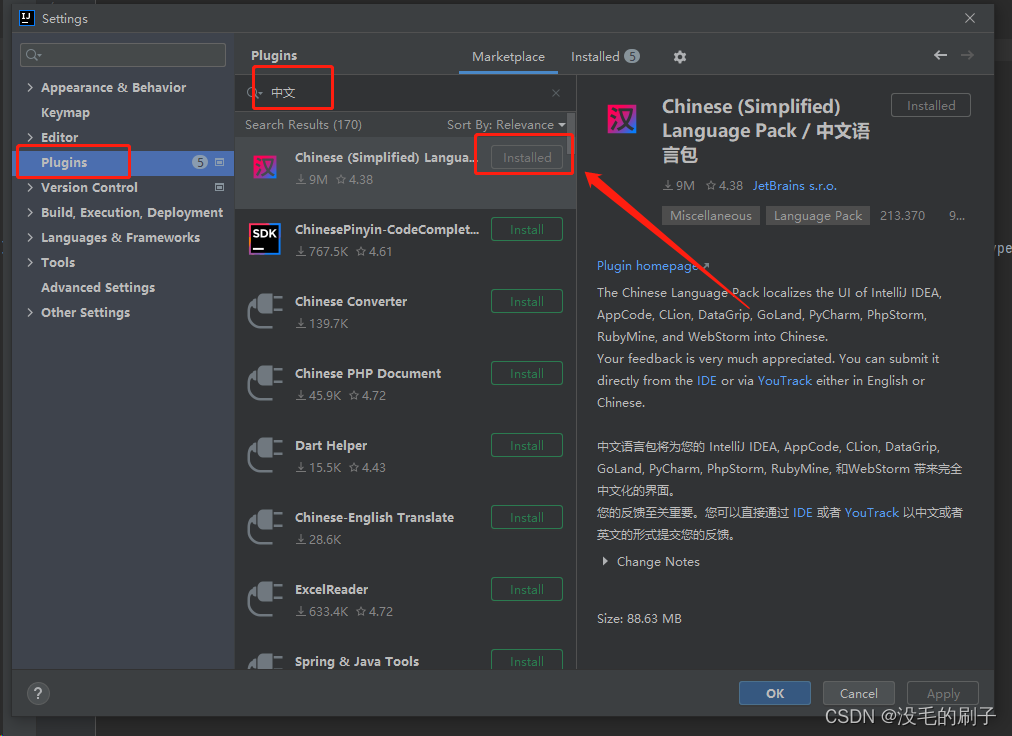Click the Apply button
The image size is (1012, 736).
point(943,693)
